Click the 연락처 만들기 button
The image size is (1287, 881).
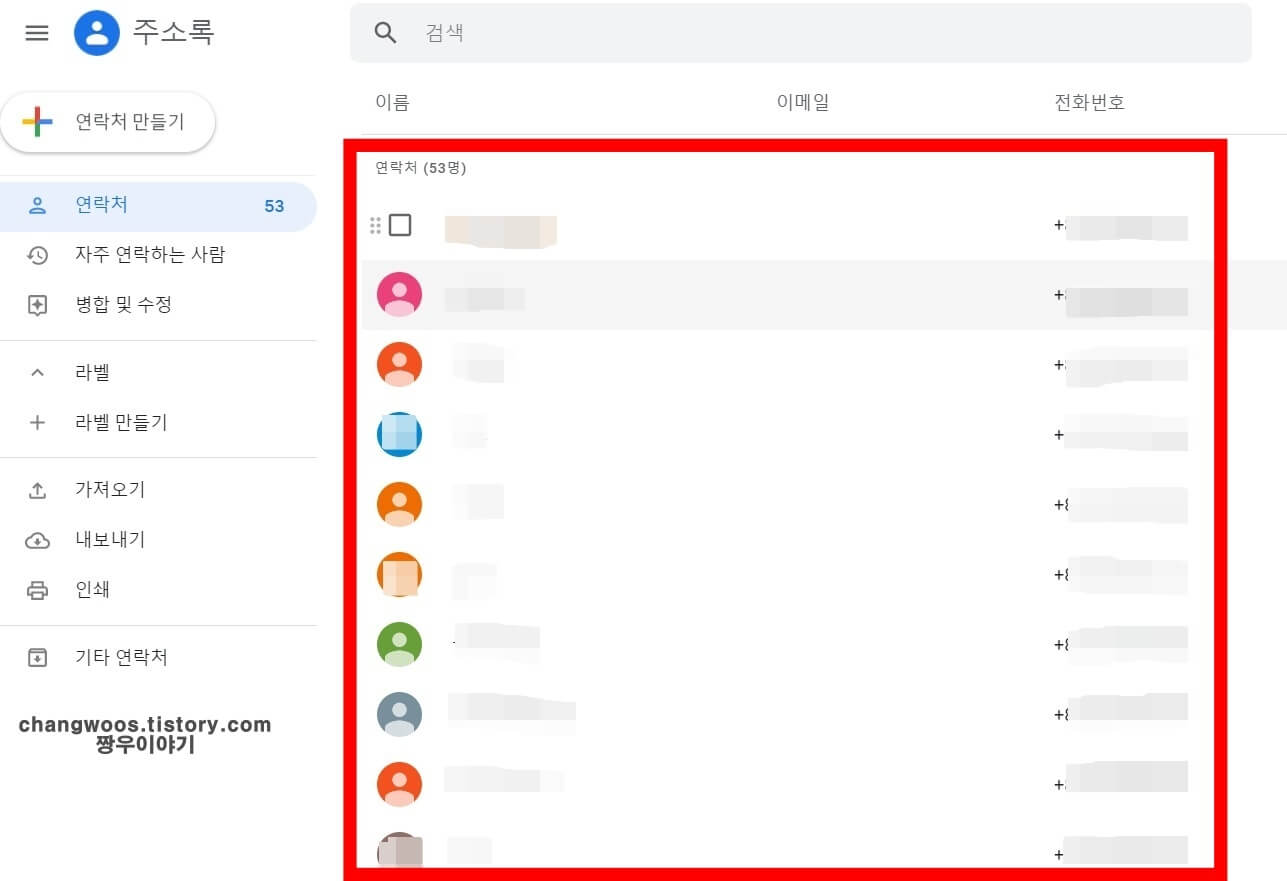pyautogui.click(x=108, y=122)
